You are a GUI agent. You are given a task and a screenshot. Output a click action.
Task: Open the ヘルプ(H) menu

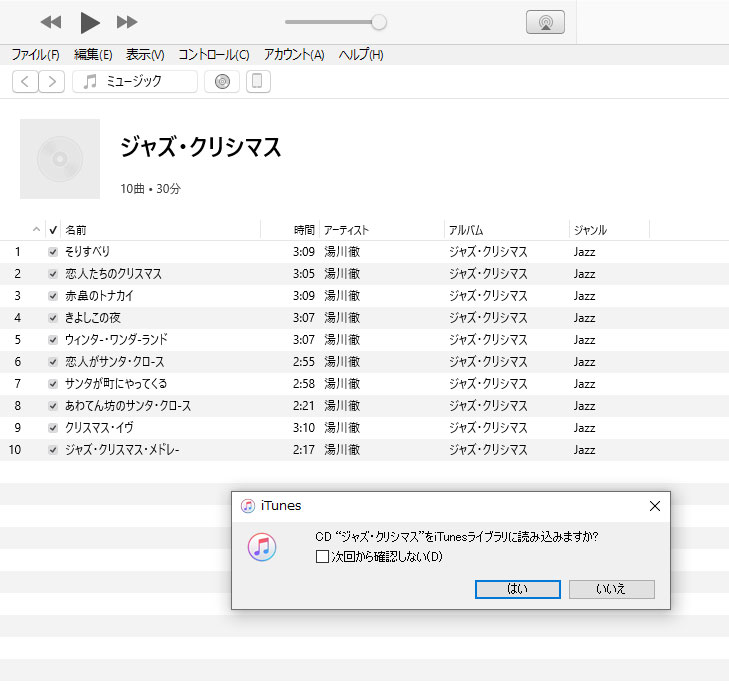click(x=361, y=55)
